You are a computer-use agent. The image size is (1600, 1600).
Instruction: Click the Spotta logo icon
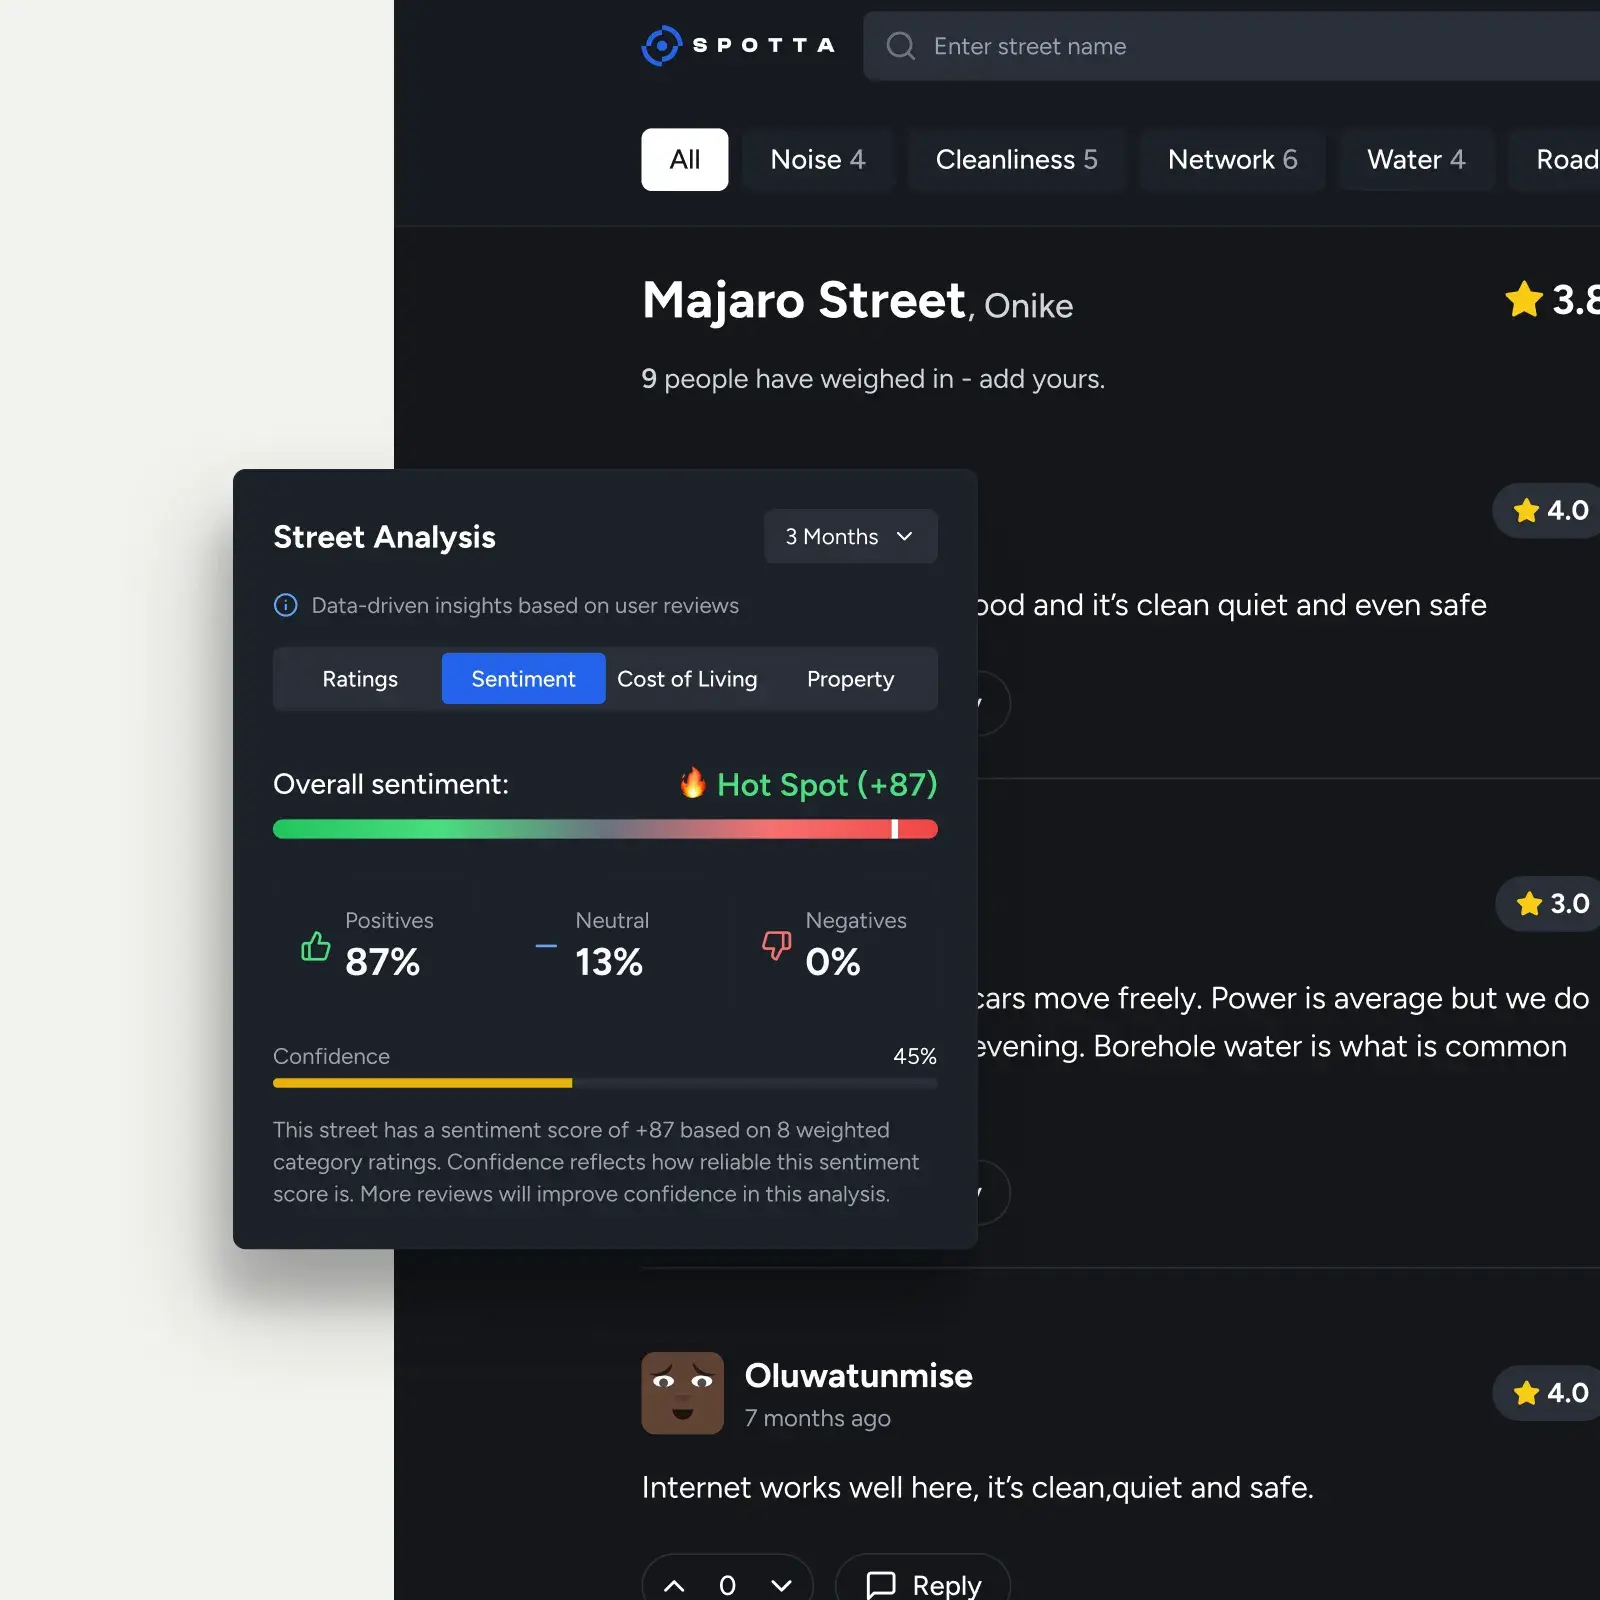[661, 46]
